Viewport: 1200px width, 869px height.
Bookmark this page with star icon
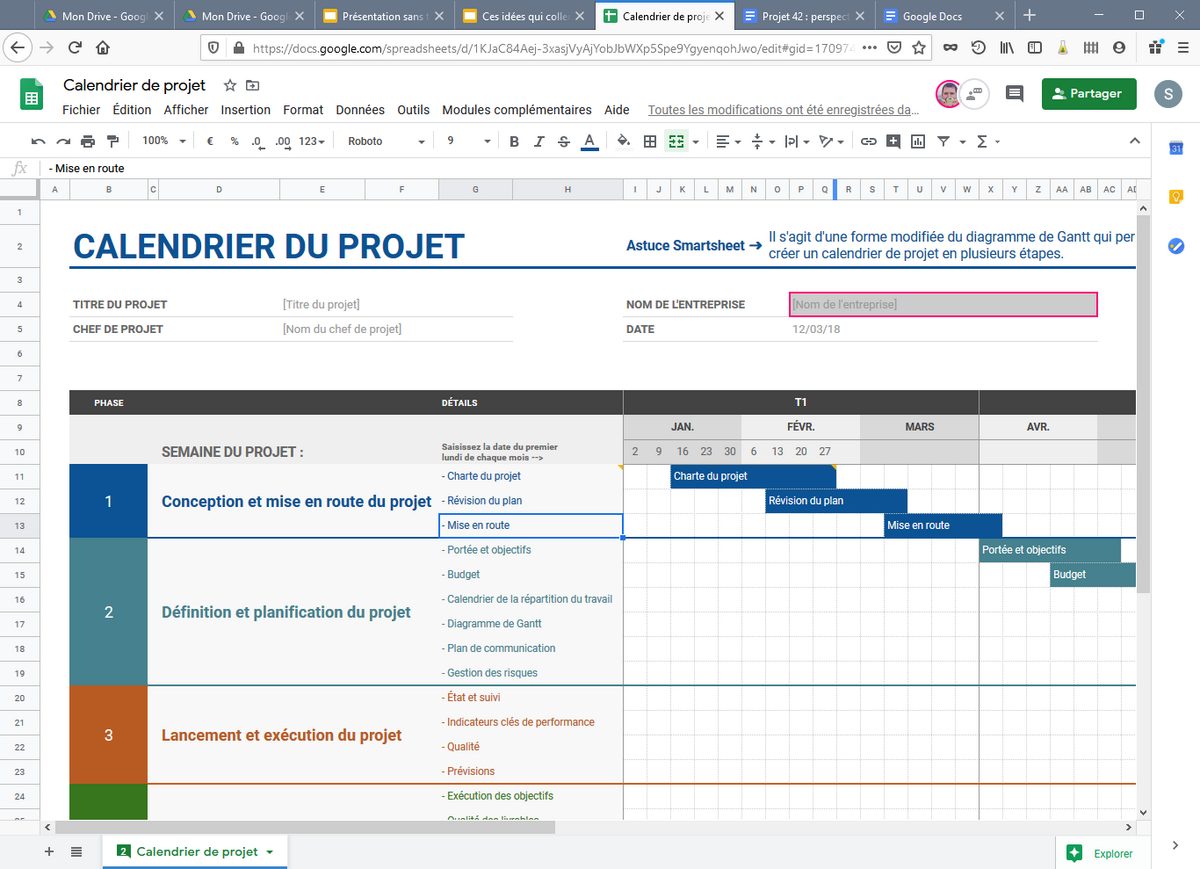point(919,47)
